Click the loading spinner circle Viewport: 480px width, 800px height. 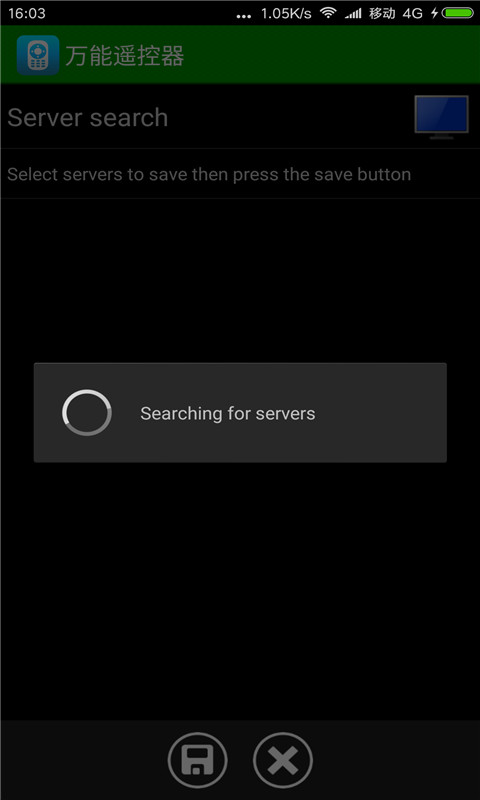click(x=87, y=413)
